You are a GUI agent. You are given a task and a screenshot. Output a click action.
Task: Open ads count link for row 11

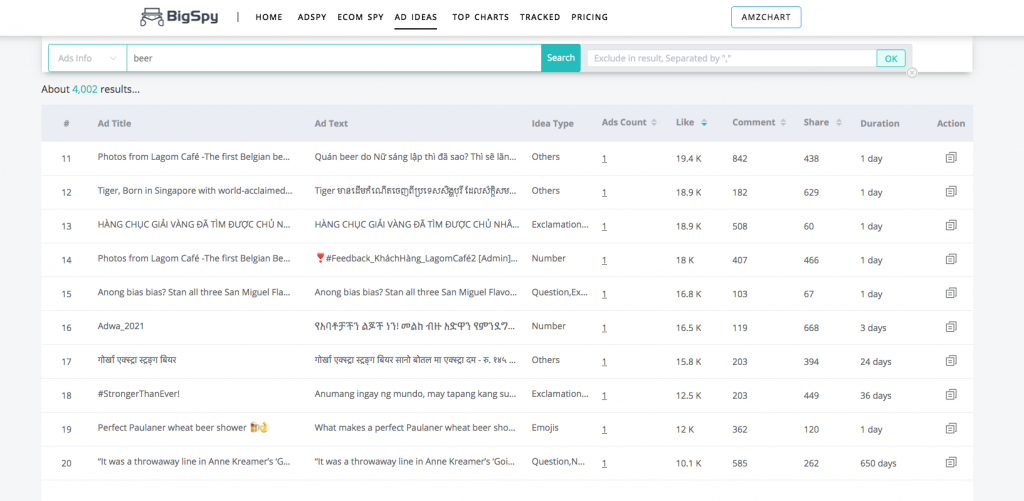pos(604,159)
